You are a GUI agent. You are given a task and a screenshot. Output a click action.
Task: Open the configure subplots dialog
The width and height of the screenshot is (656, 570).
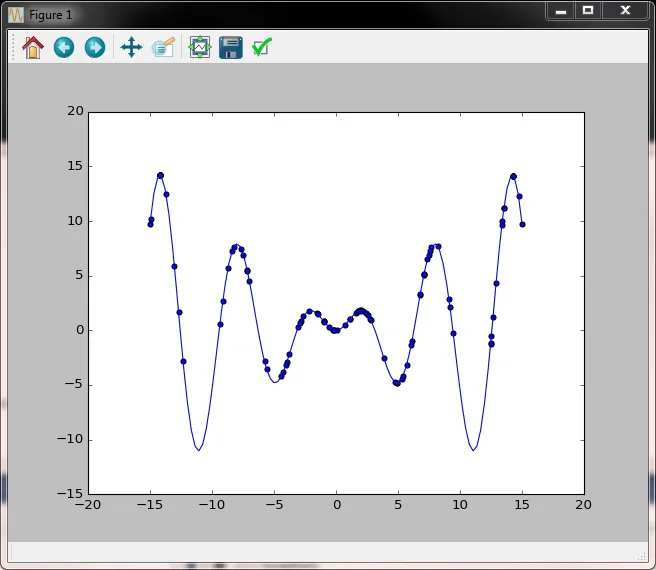200,47
